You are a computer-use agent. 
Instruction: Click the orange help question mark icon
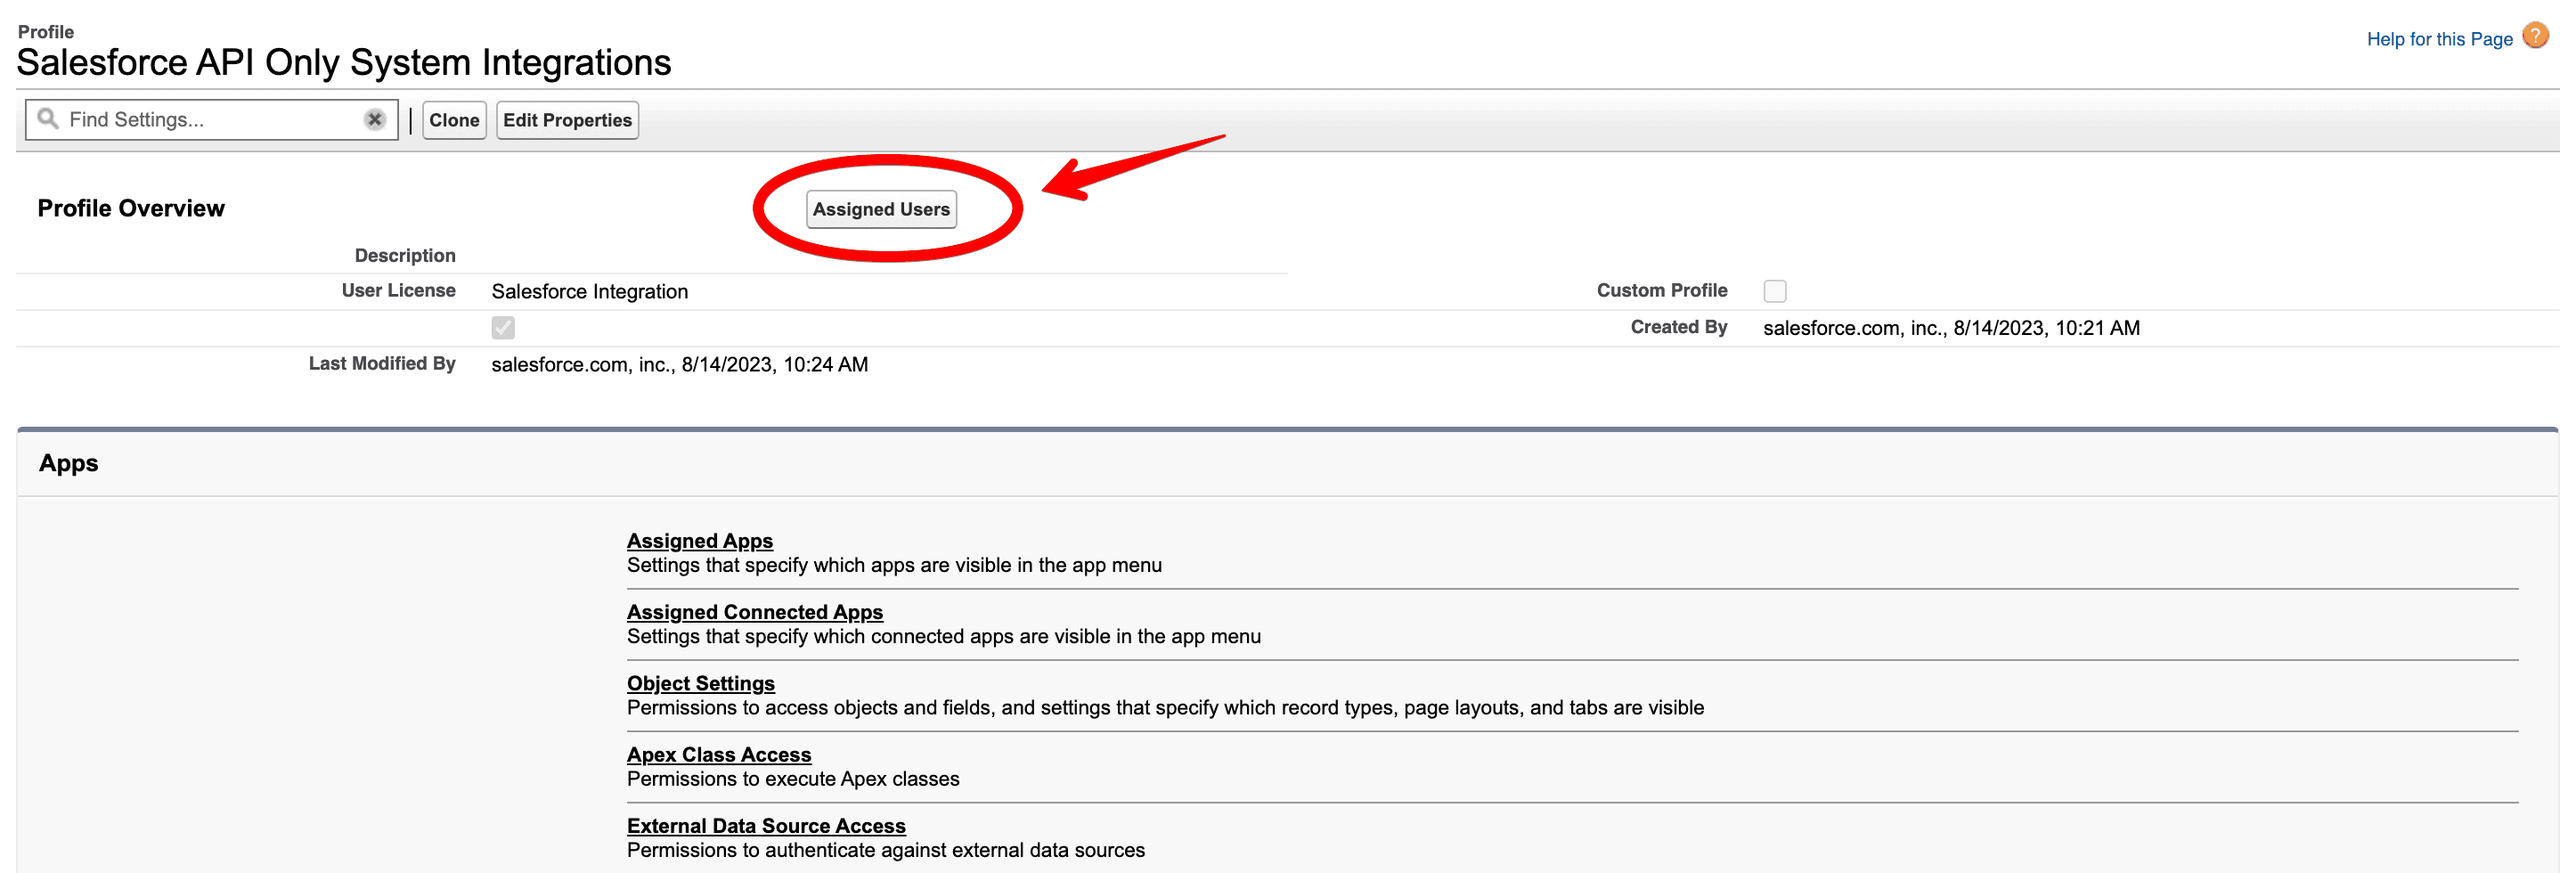pyautogui.click(x=2535, y=36)
